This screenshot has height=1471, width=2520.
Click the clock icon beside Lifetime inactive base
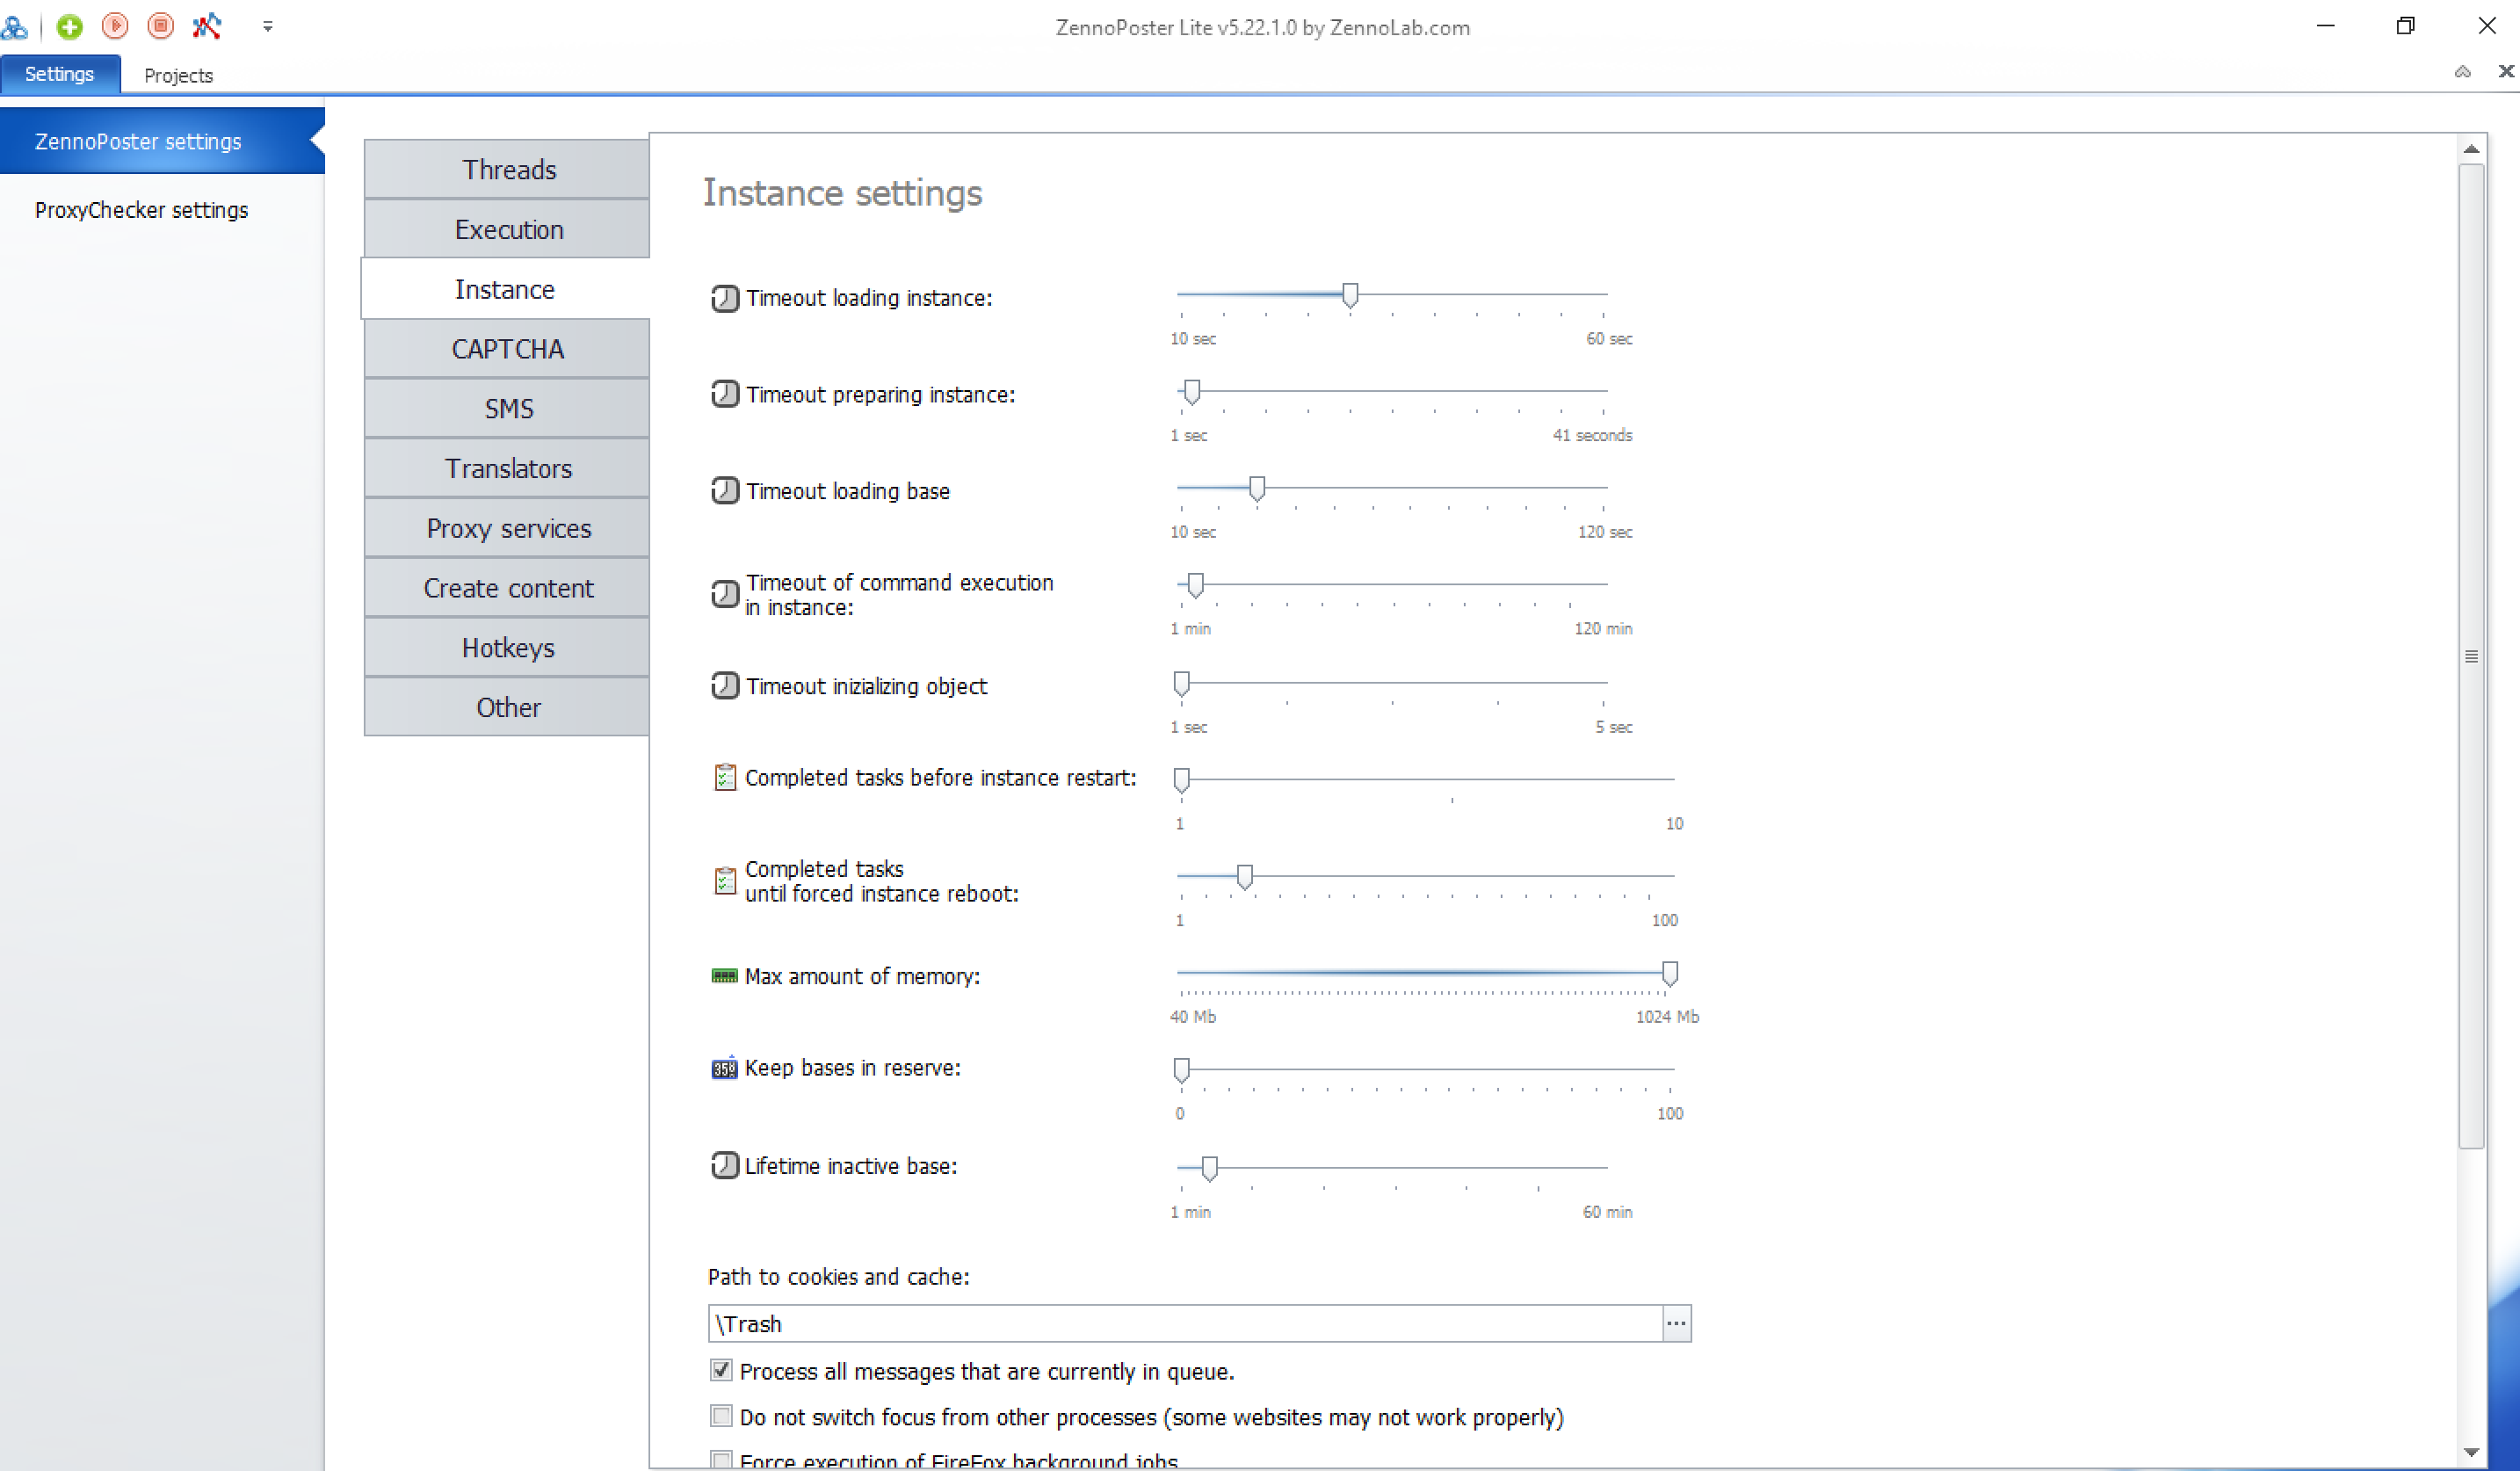[725, 1166]
